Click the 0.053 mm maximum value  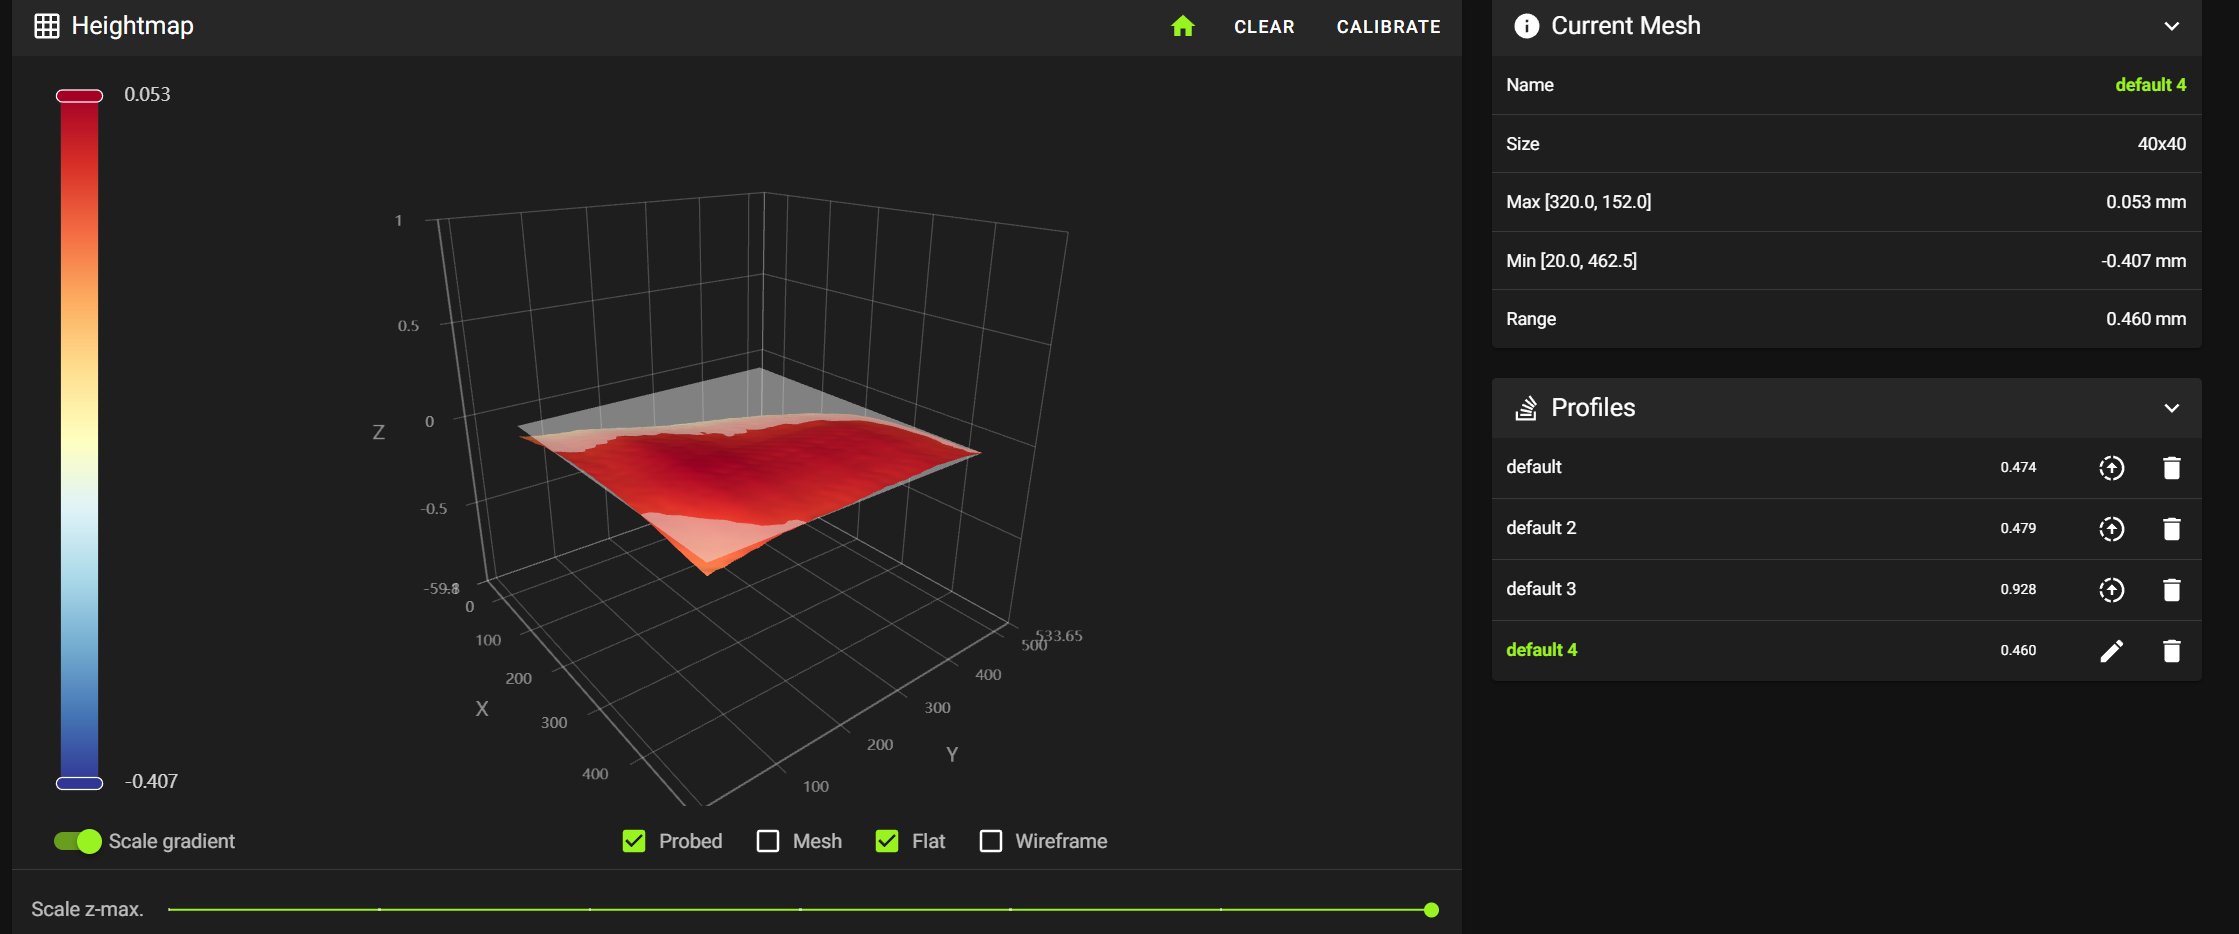2145,202
